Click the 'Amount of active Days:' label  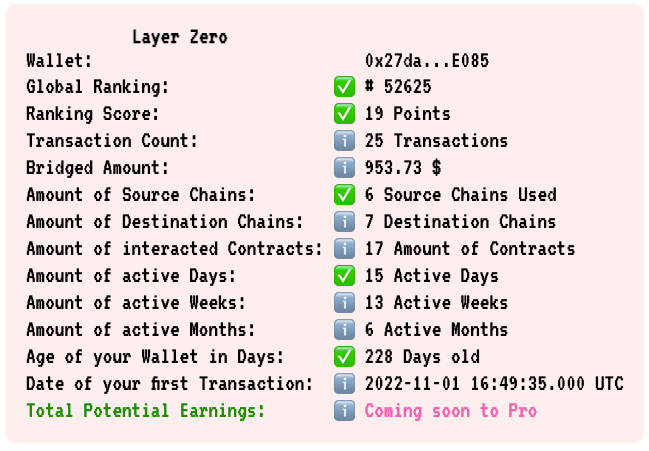pos(131,276)
